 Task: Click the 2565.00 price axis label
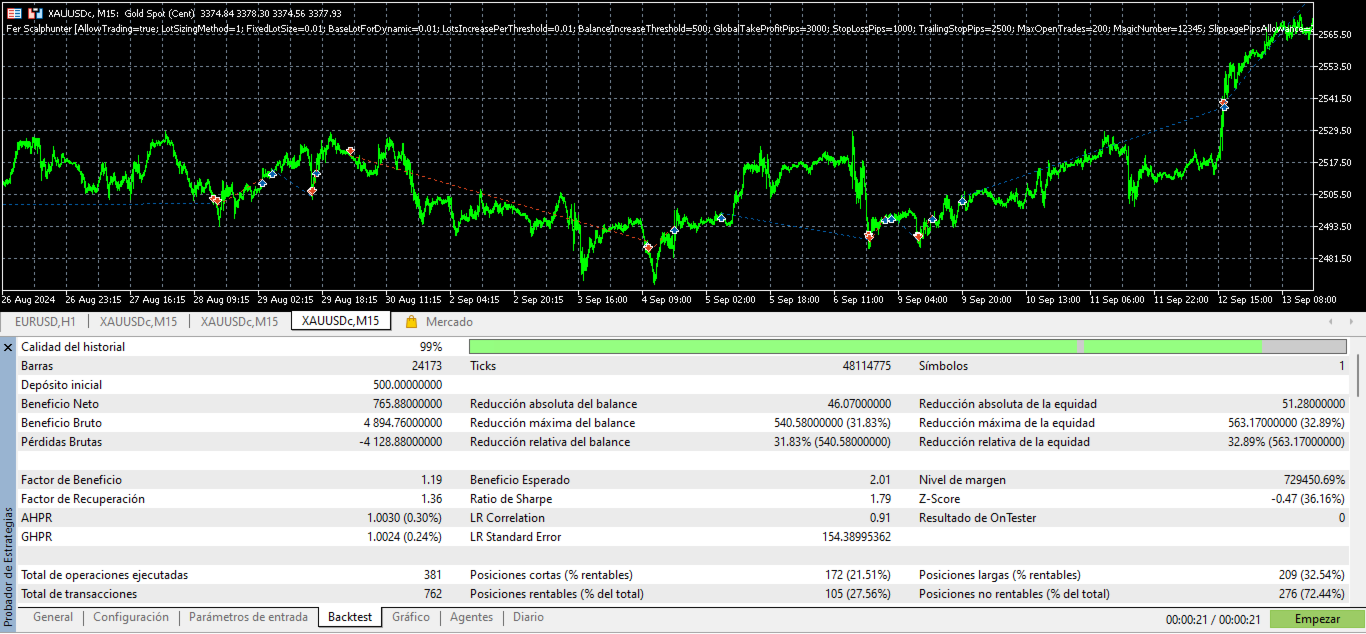pyautogui.click(x=1336, y=35)
